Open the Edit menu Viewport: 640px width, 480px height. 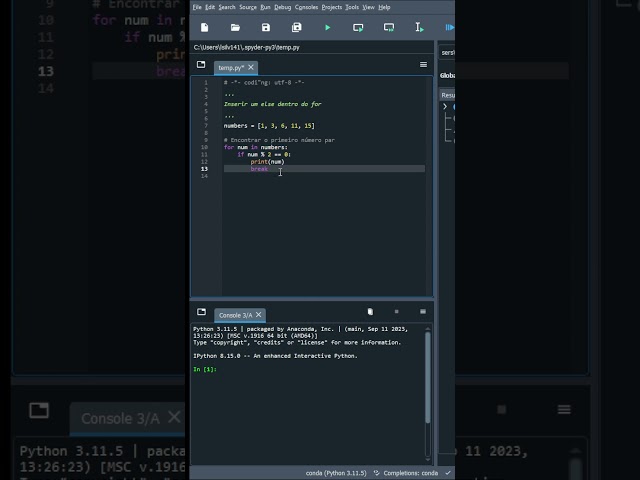[210, 7]
